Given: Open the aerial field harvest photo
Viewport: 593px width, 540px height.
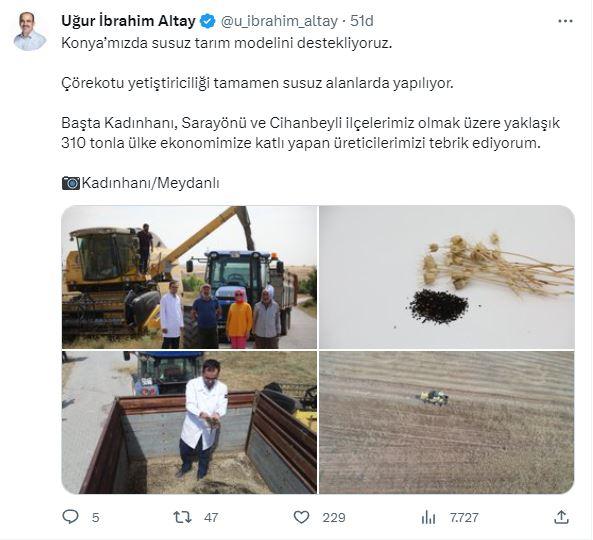Looking at the screenshot, I should [447, 422].
